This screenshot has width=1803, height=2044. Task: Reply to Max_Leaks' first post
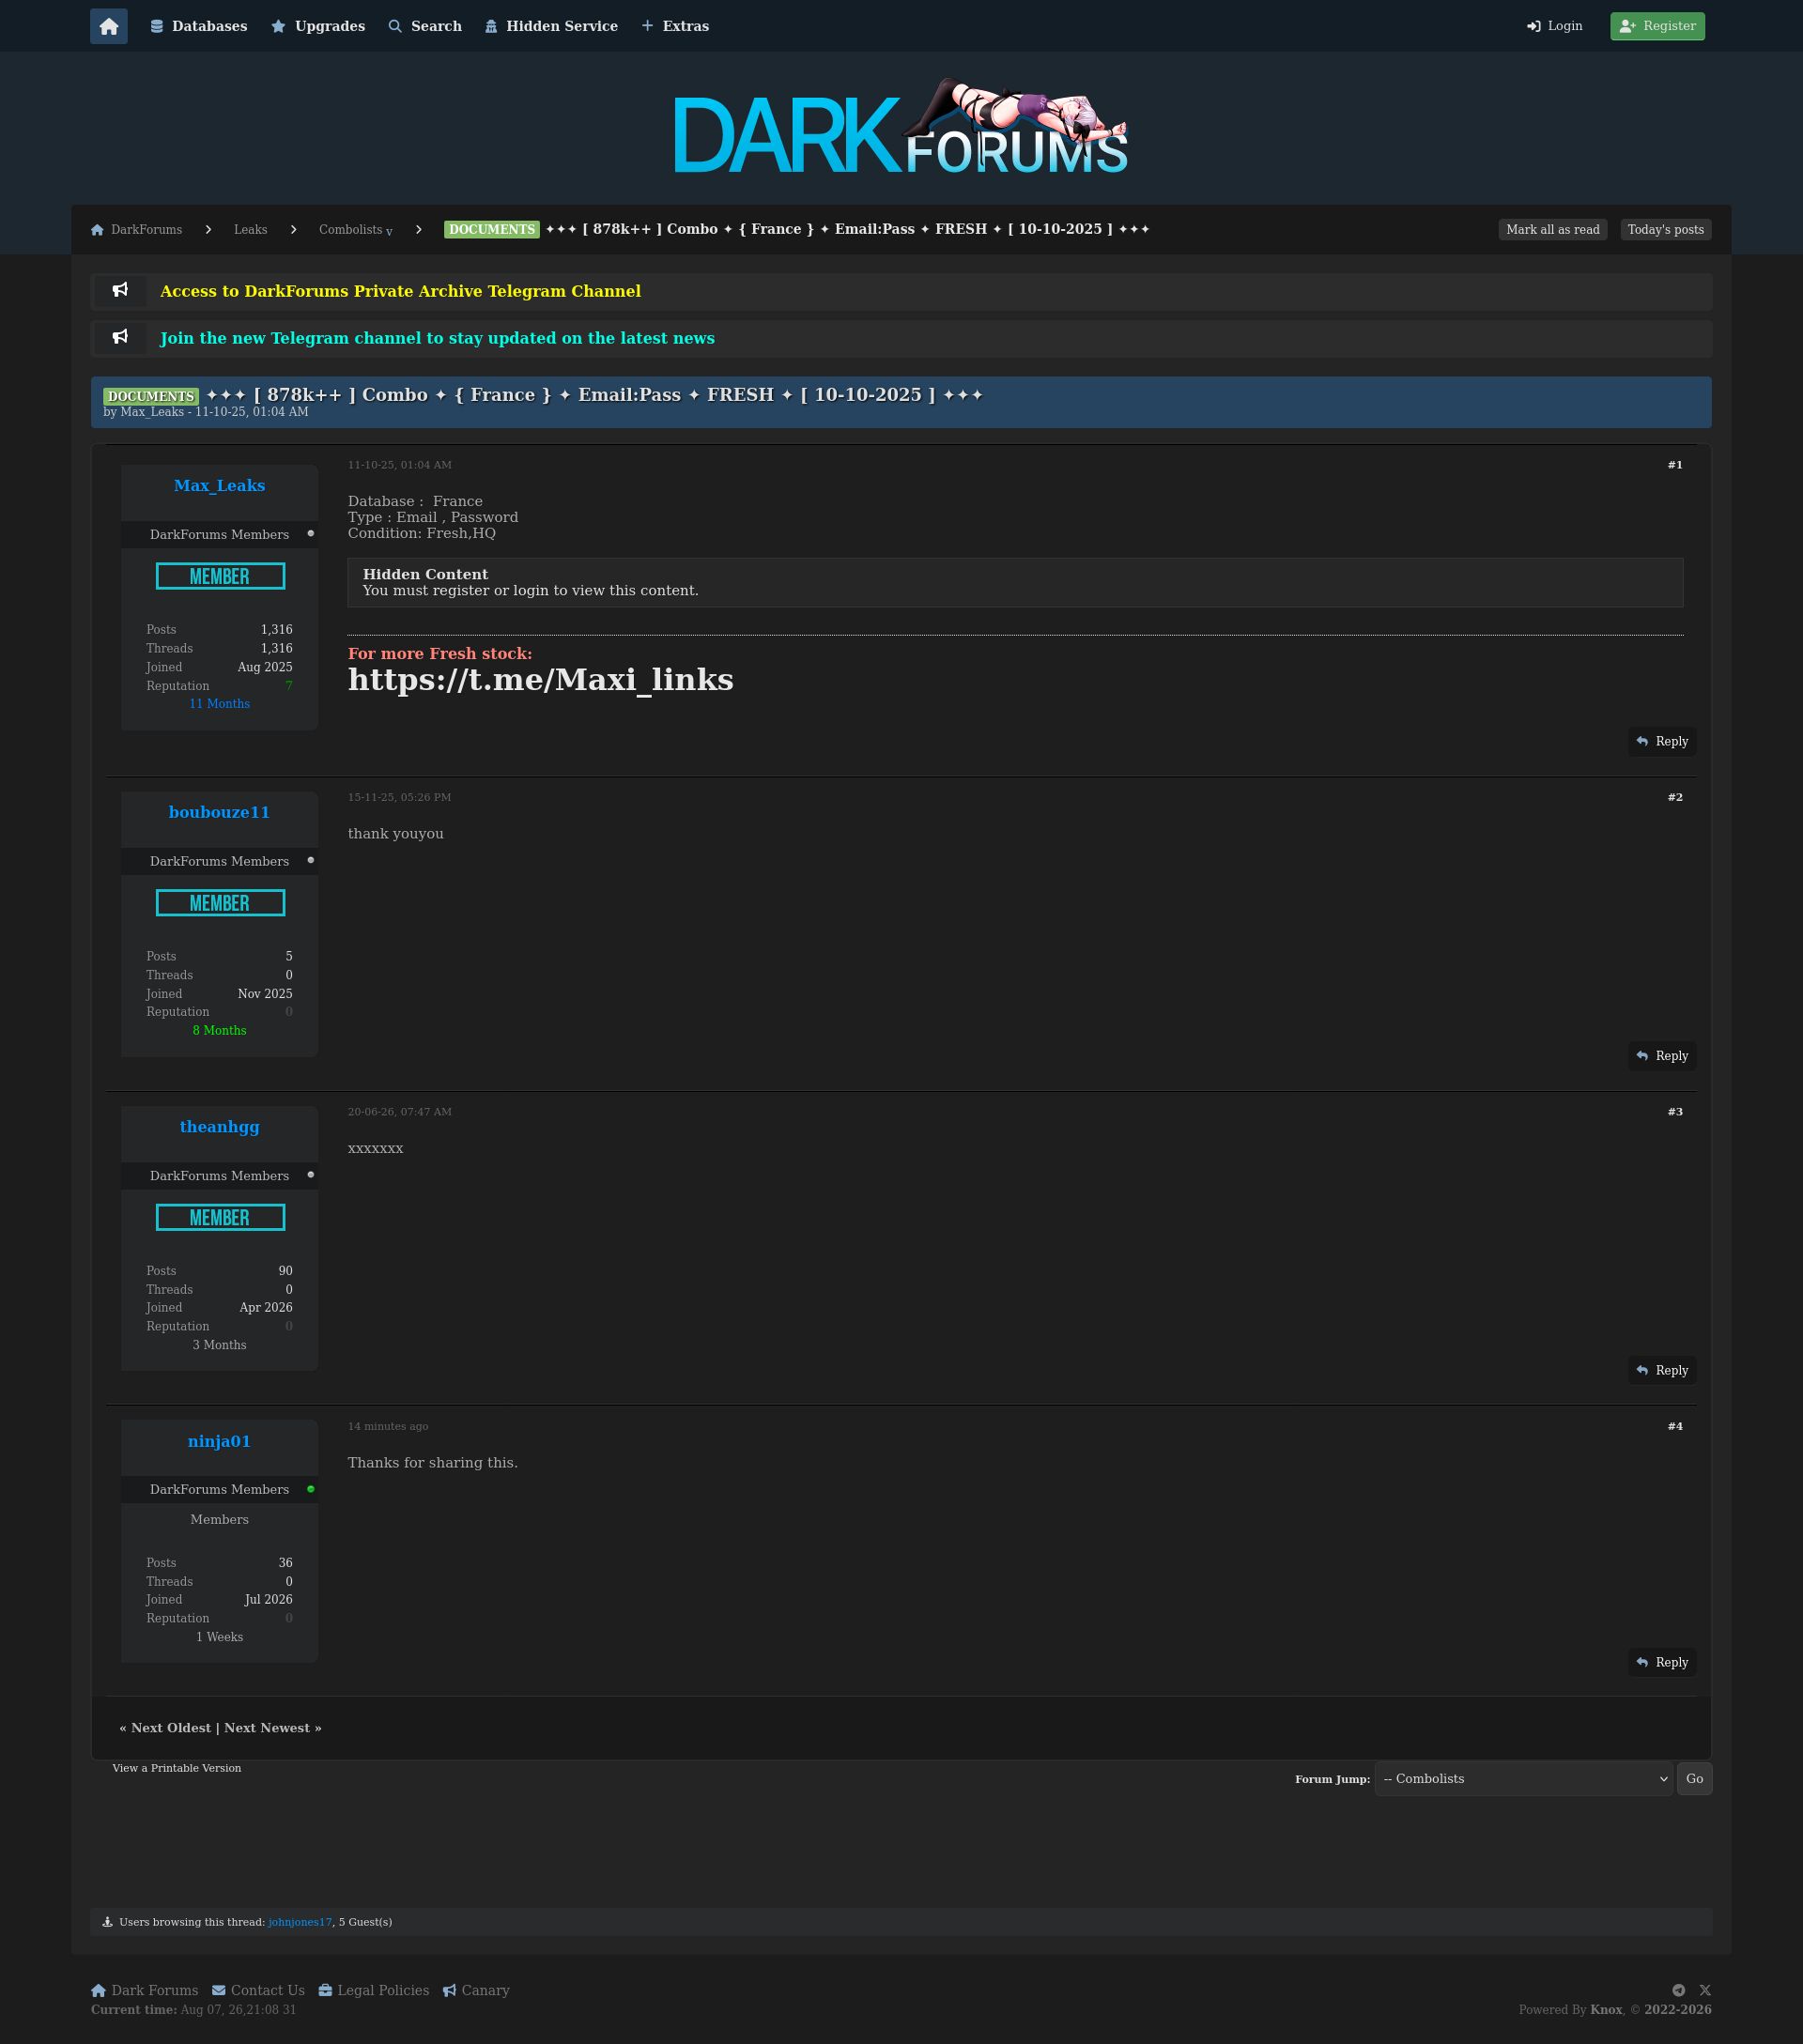[x=1662, y=741]
